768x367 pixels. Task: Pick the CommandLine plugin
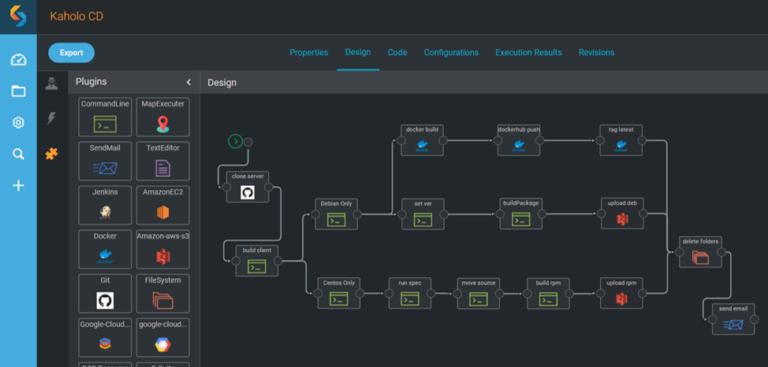(105, 117)
